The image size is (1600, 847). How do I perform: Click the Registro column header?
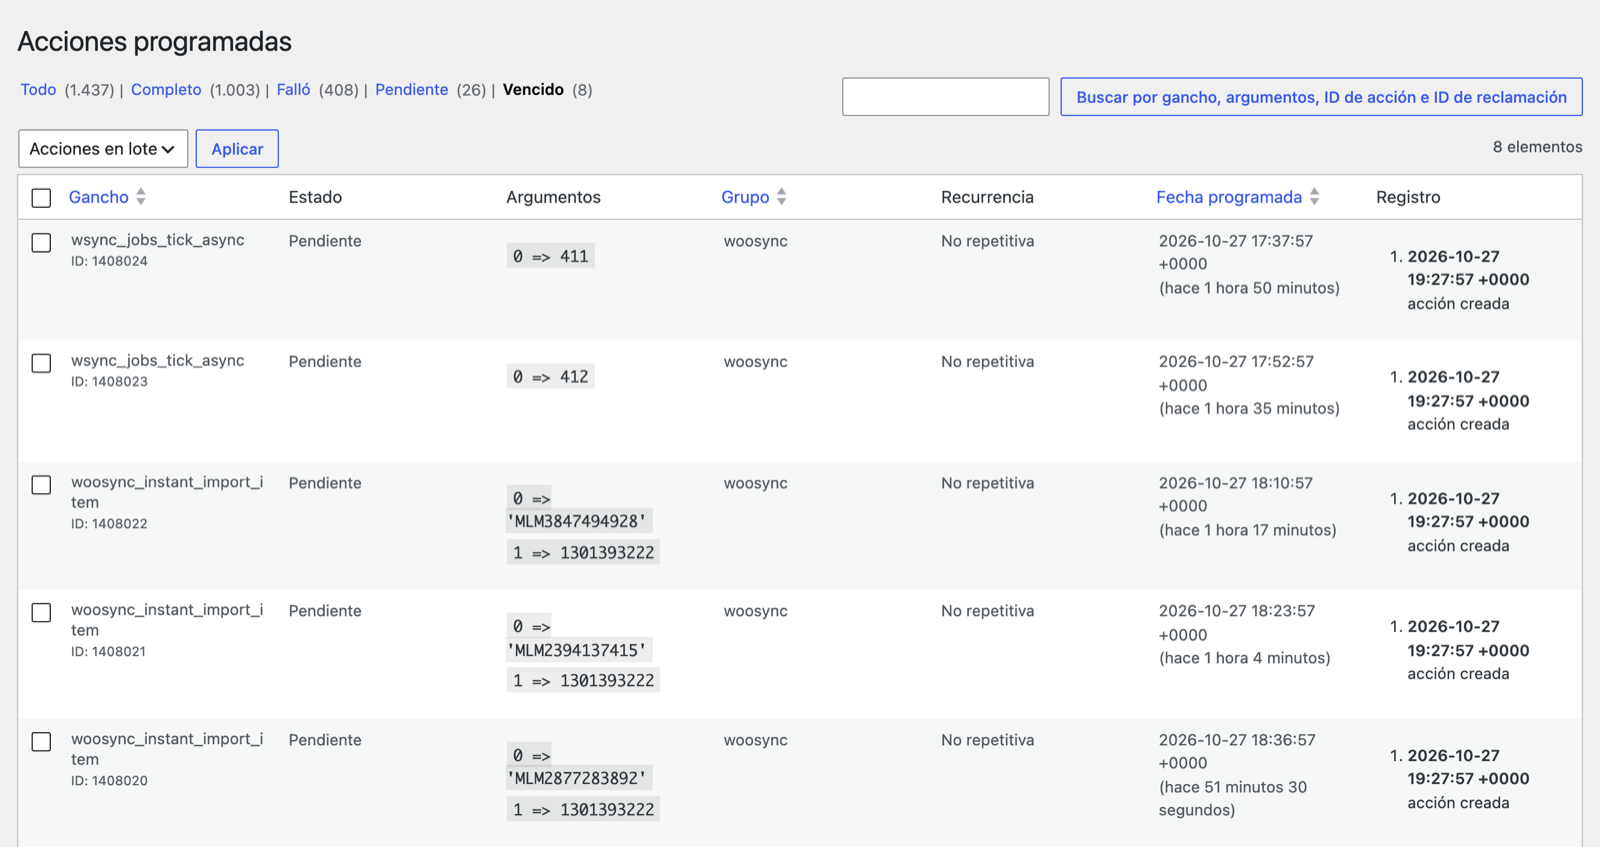(x=1408, y=197)
